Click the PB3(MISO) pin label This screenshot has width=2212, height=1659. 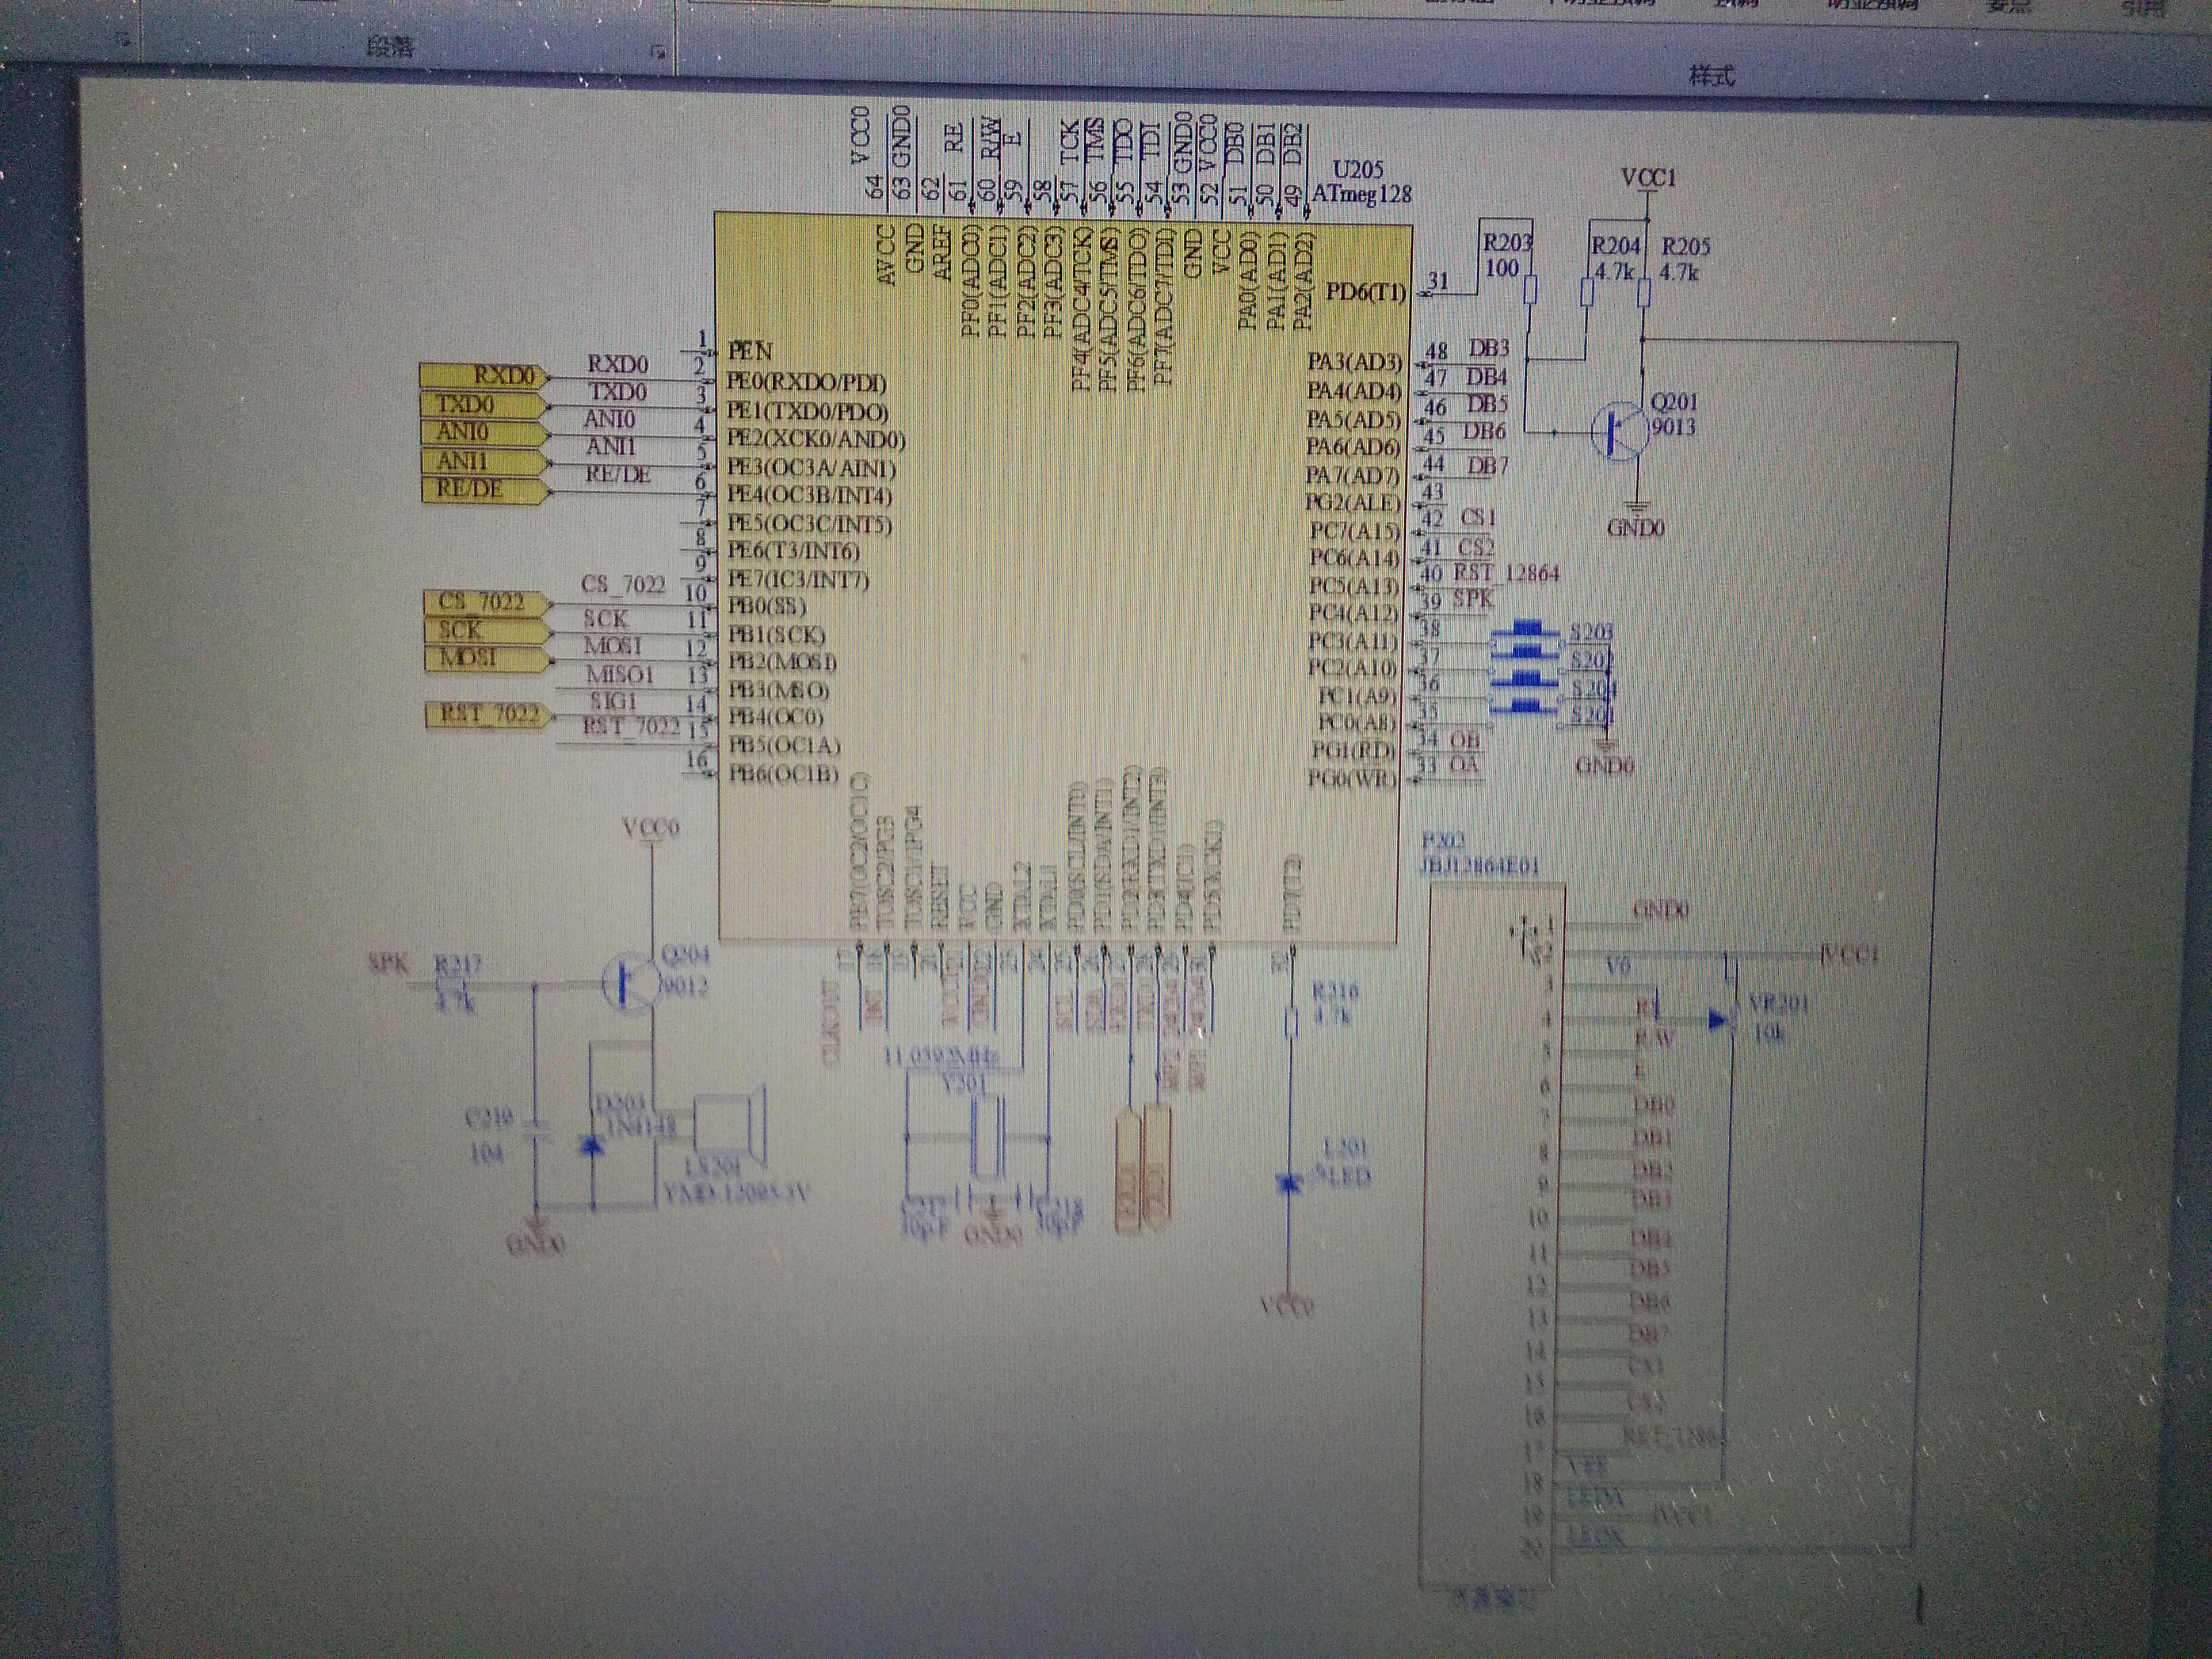[779, 690]
